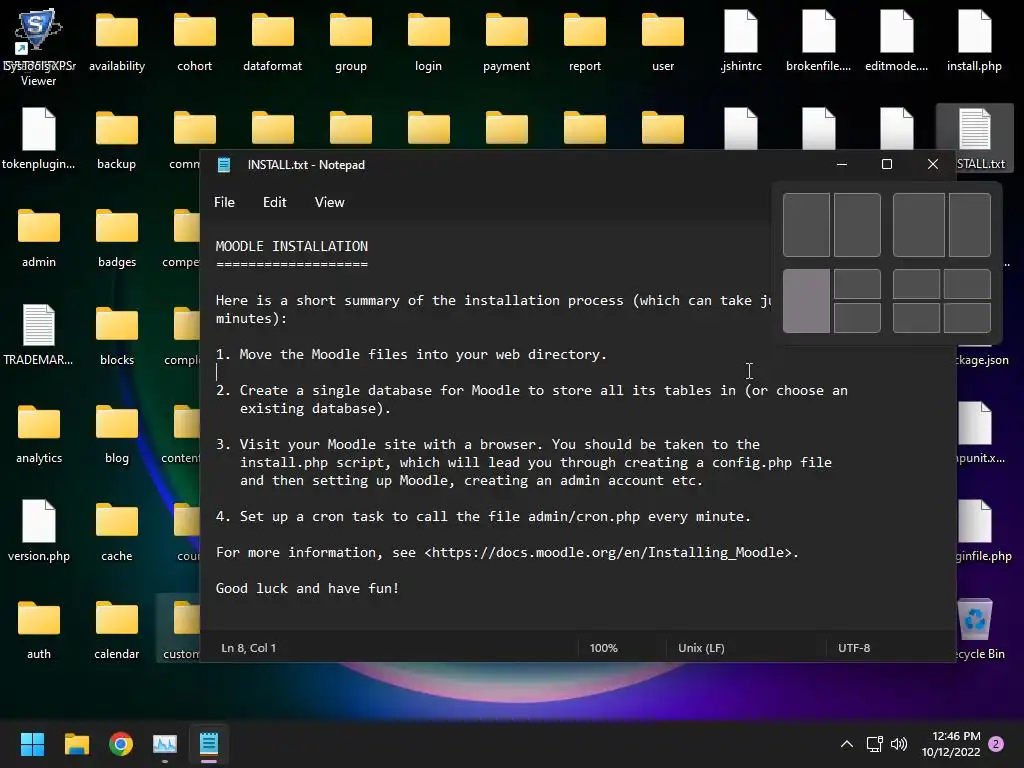Select the calendar folder on desktop
This screenshot has height=768, width=1024.
[117, 630]
